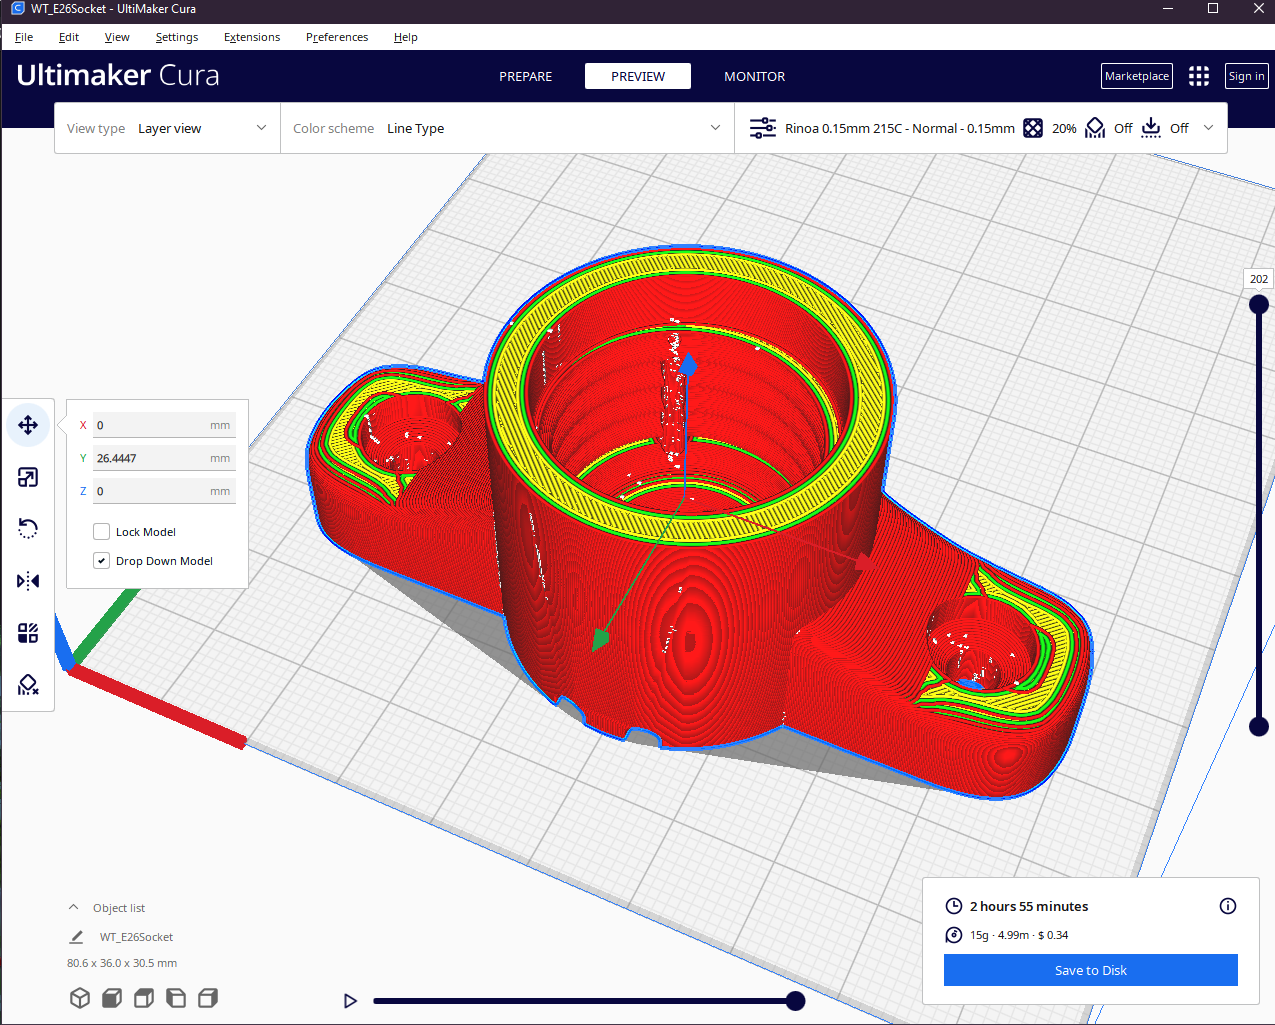
Task: Click the material spool usage icon
Action: pos(954,935)
